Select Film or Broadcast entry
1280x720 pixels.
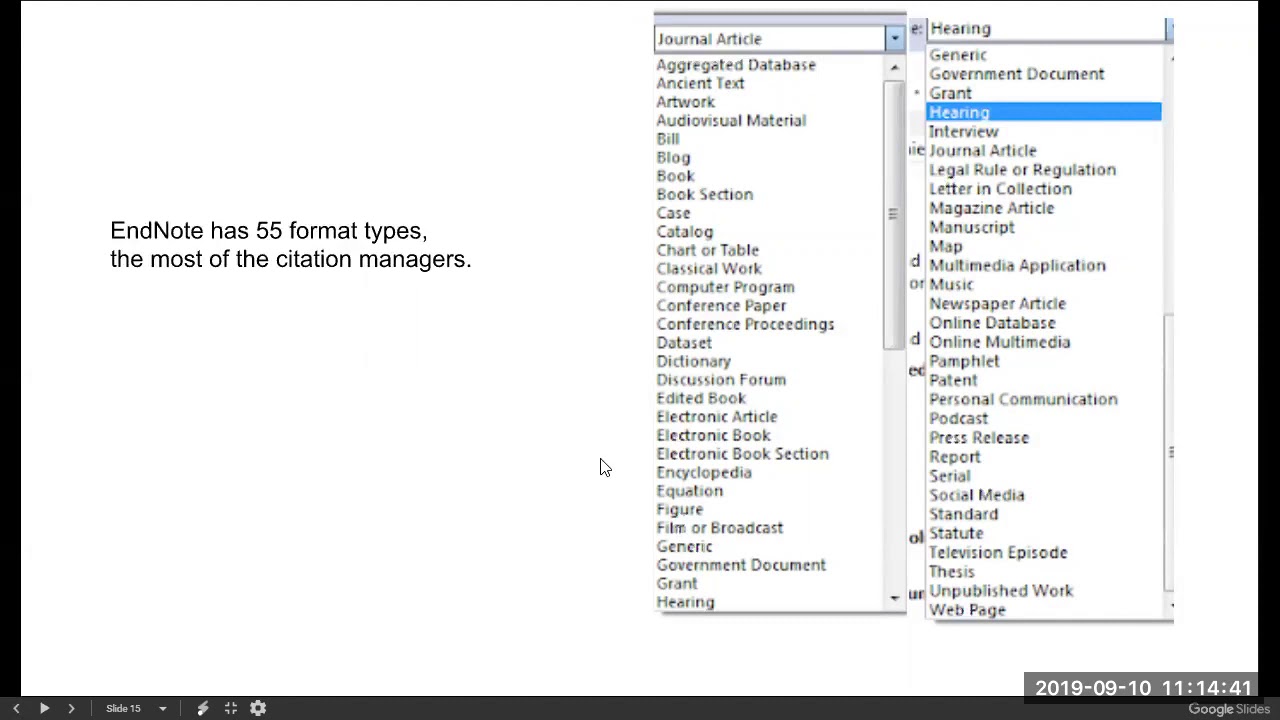719,527
